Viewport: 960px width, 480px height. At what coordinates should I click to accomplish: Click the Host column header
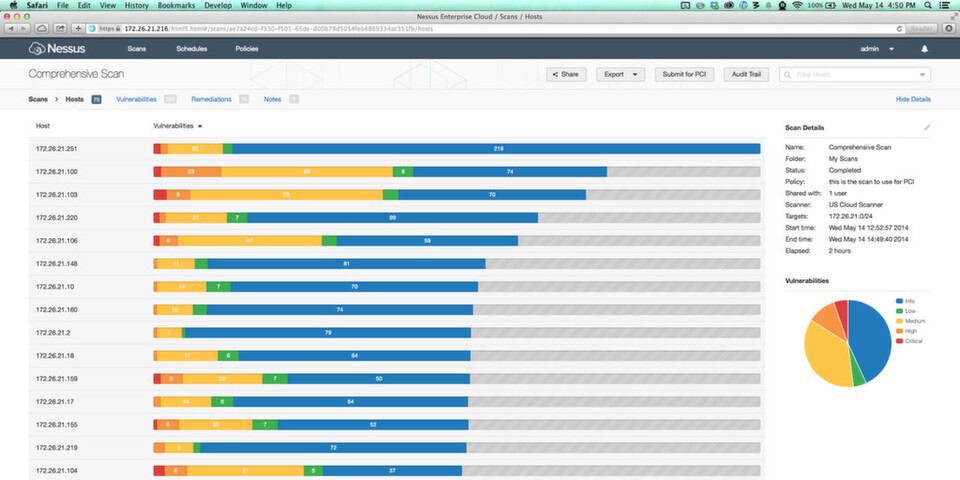43,126
